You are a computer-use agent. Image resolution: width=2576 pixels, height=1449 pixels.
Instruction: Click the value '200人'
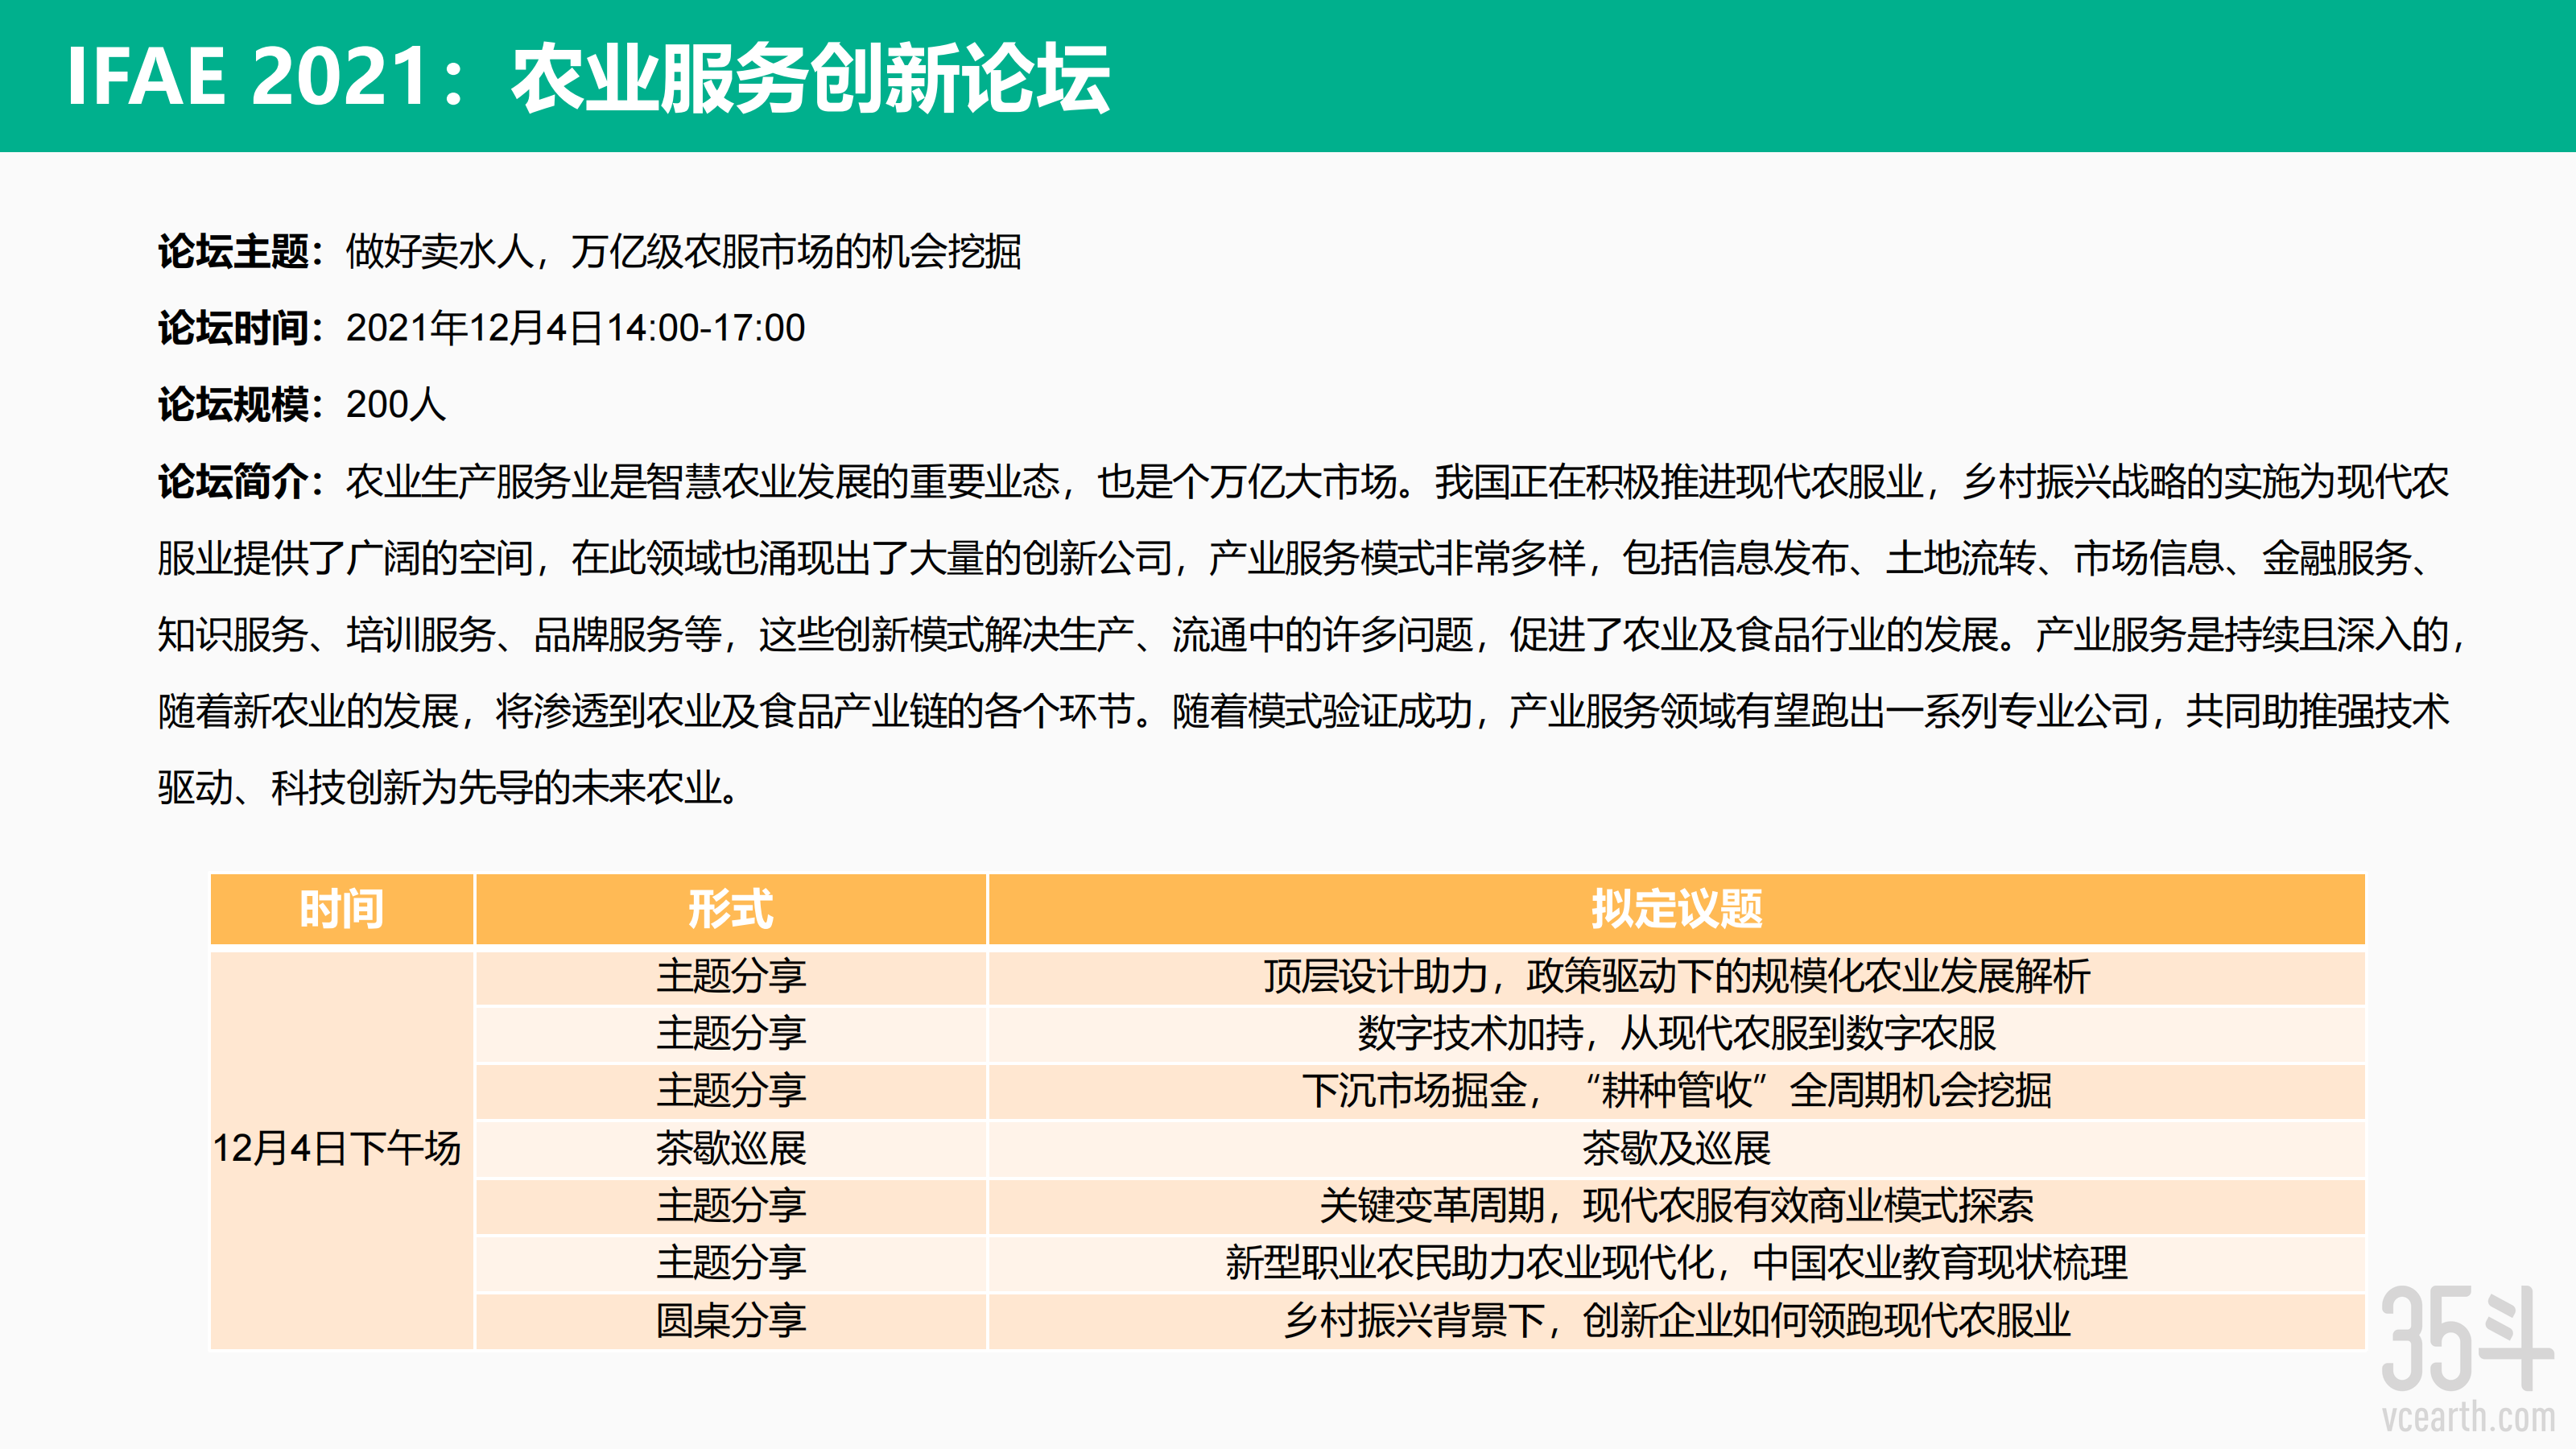tap(396, 404)
